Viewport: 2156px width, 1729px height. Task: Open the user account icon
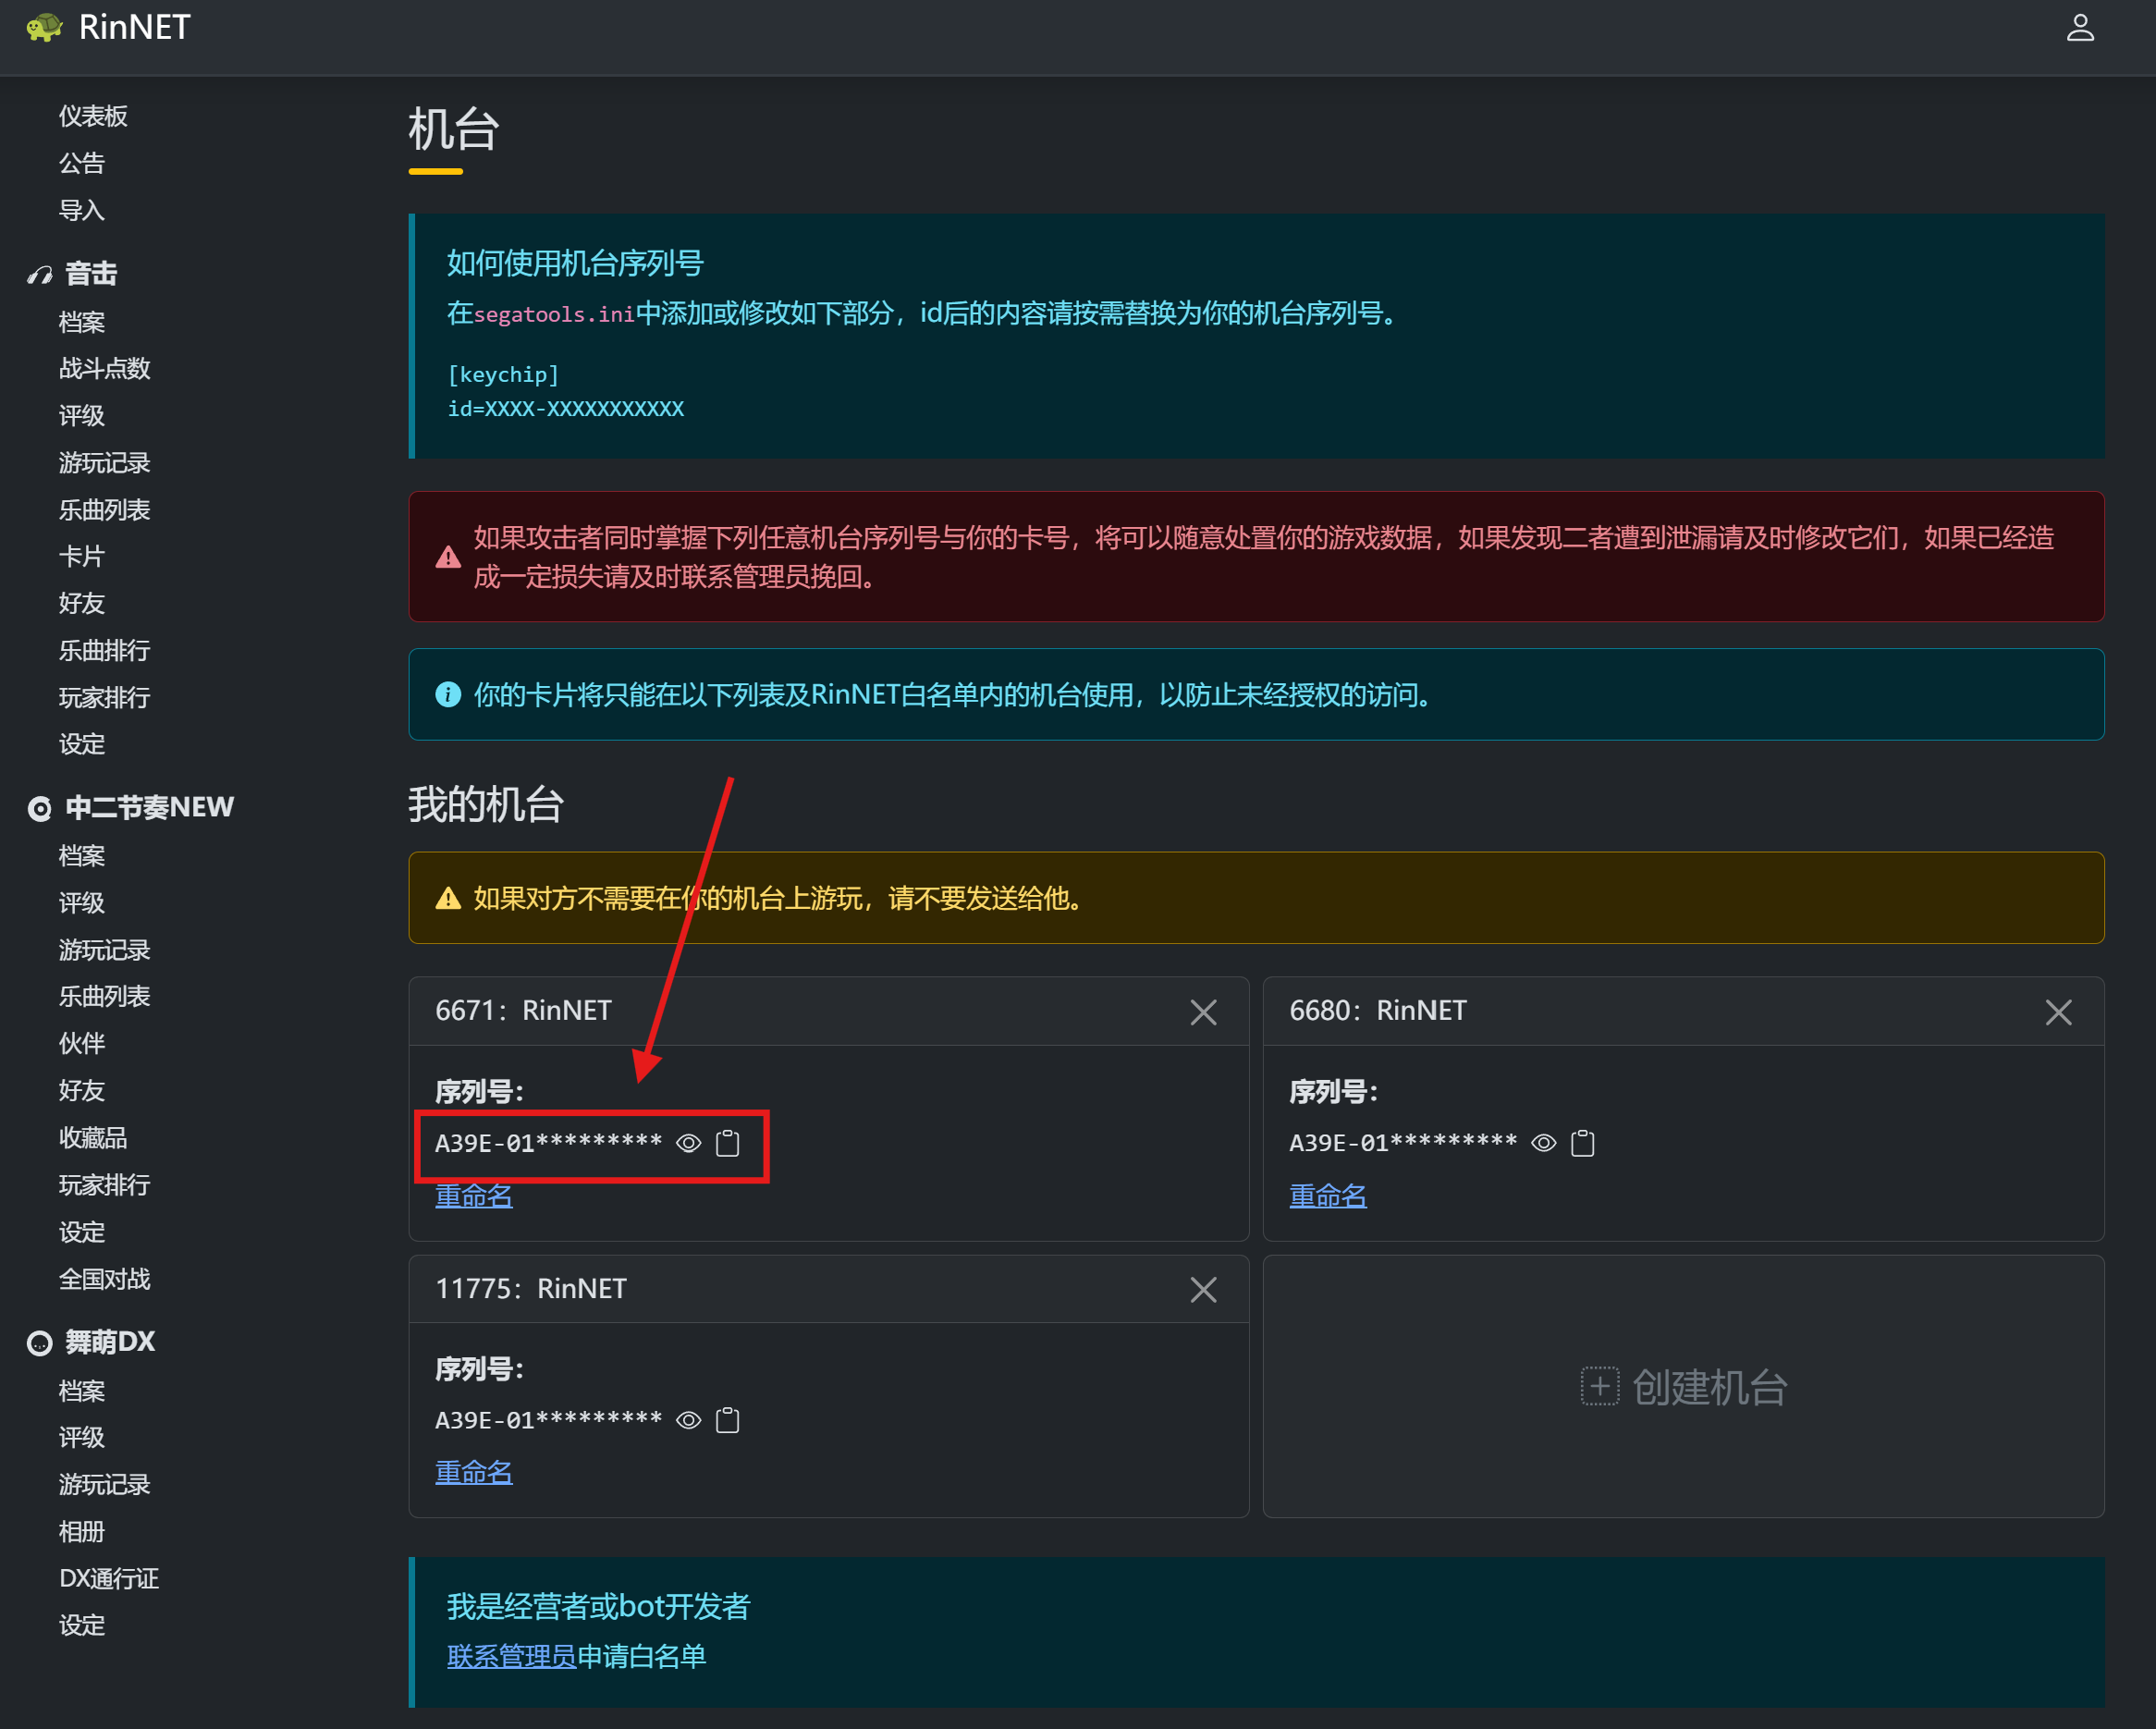click(x=2080, y=27)
